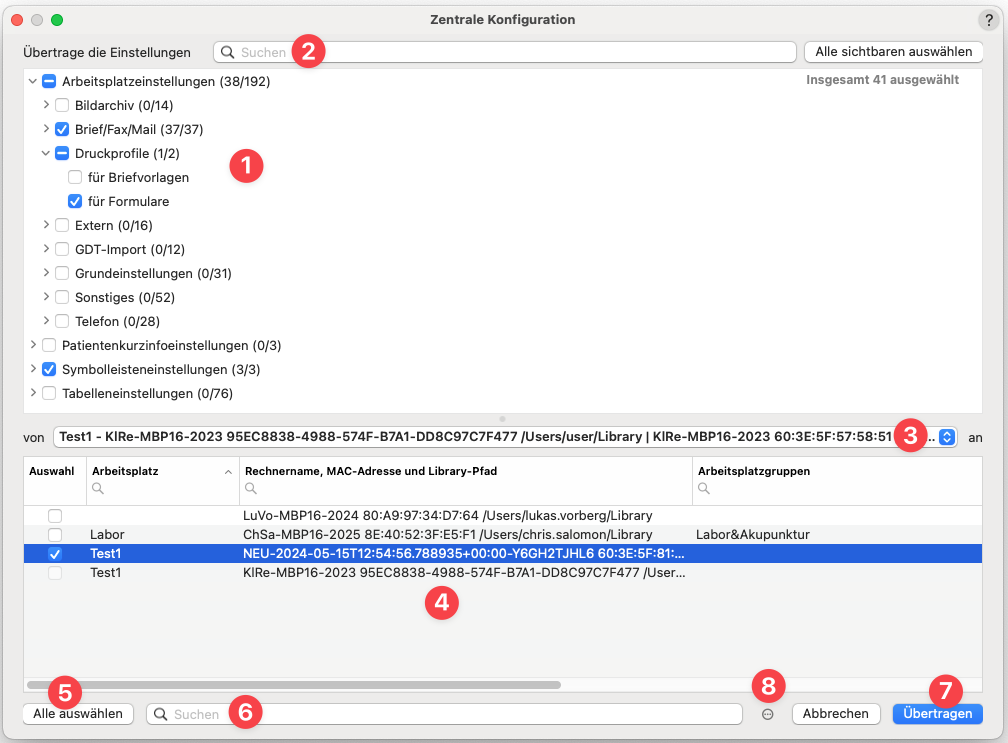The image size is (1008, 743).
Task: Open the 'von' source workstation dropdown
Action: 505,437
